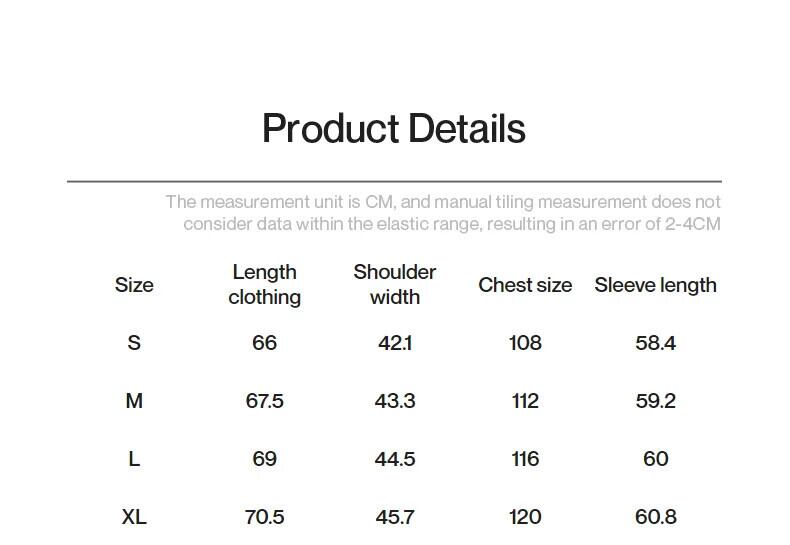
Task: Click the Shoulder width column header
Action: pos(395,285)
